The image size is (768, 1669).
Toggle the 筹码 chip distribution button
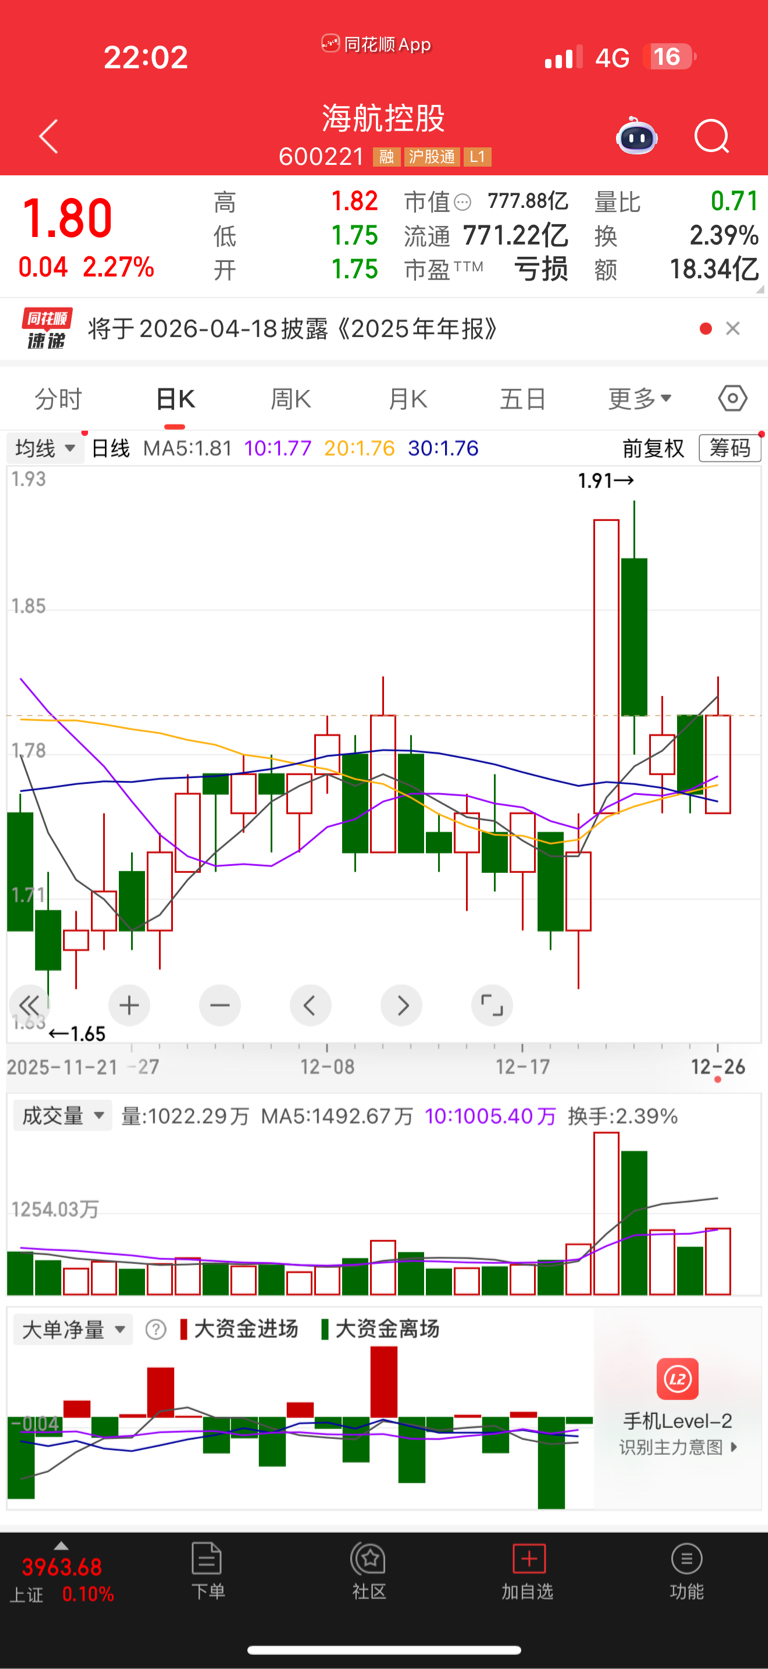[730, 448]
